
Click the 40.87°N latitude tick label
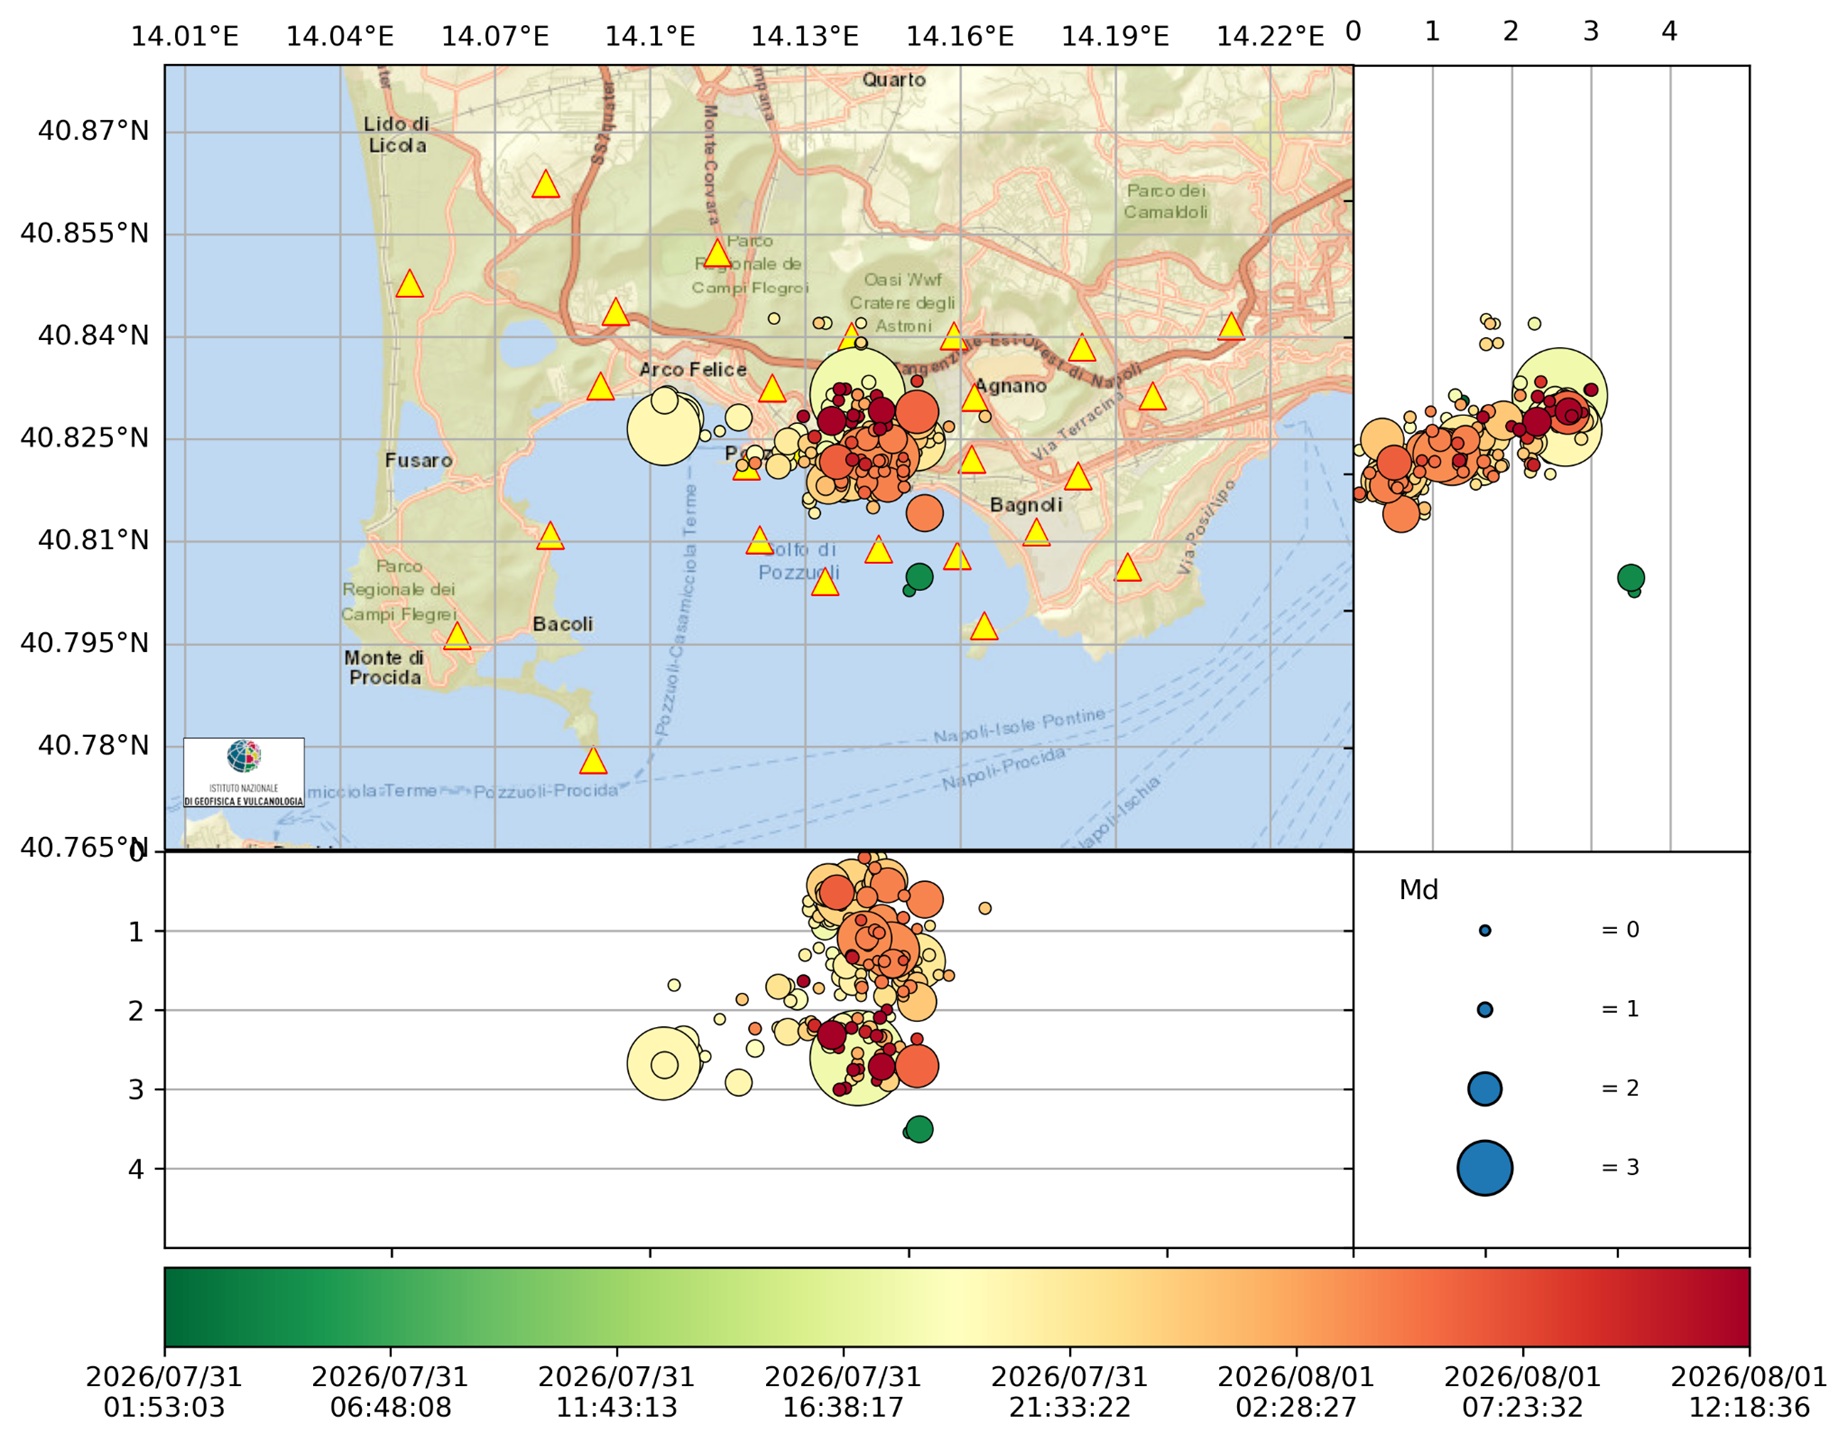(93, 132)
